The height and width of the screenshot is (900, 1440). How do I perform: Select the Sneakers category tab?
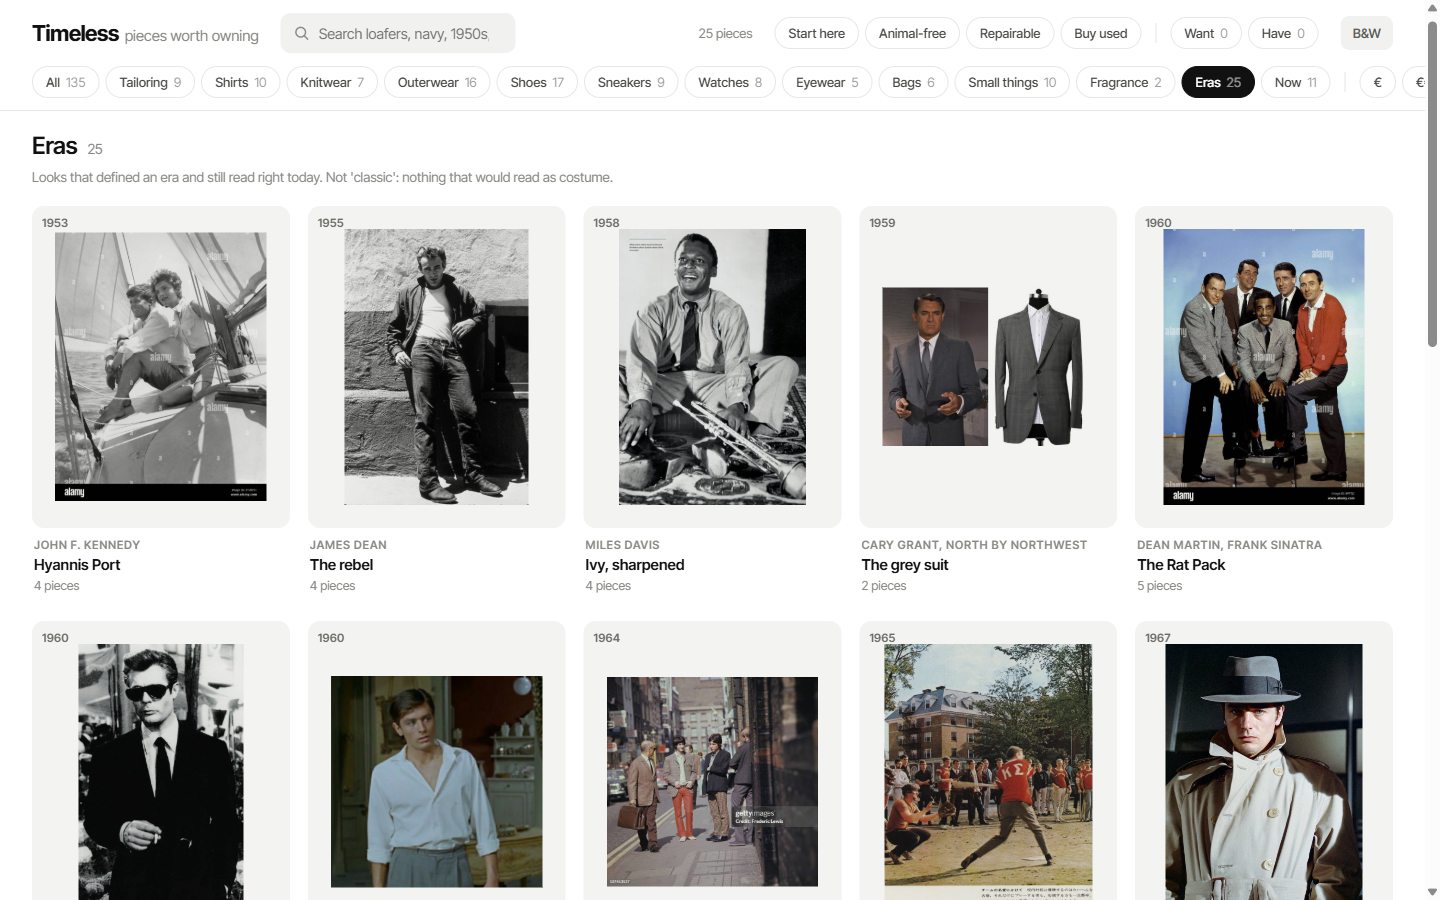click(x=631, y=82)
